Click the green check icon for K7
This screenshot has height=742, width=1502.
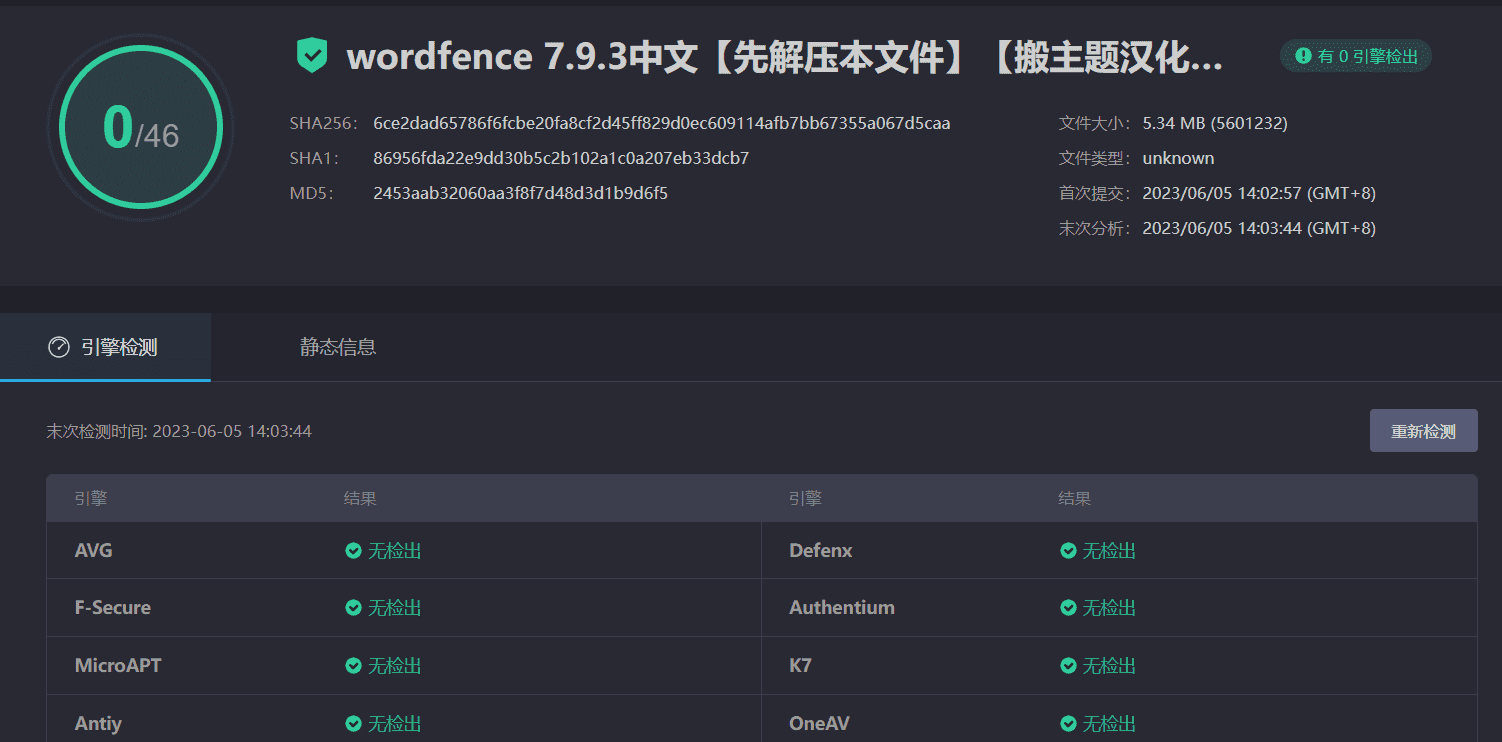click(x=1068, y=666)
